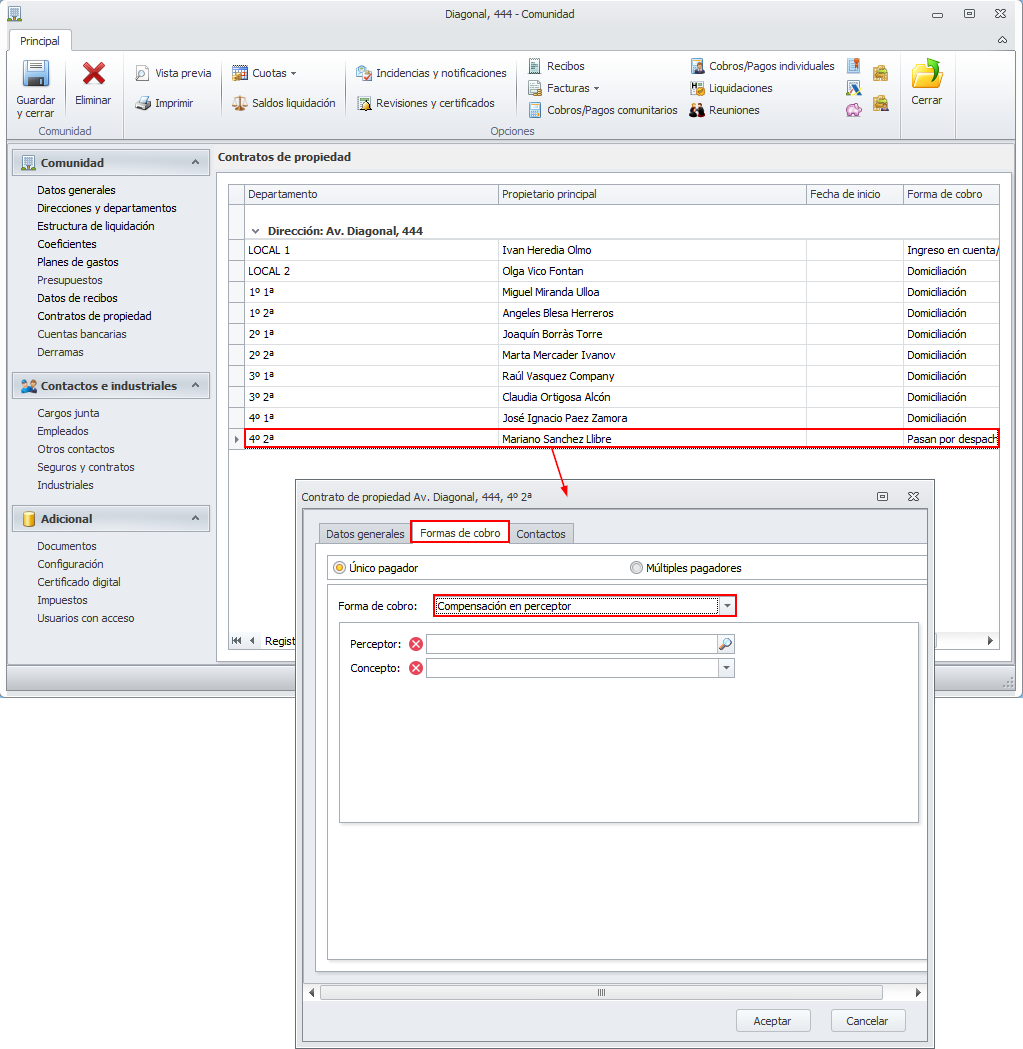This screenshot has height=1049, width=1023.
Task: Open the Facturas dropdown menu
Action: [x=563, y=88]
